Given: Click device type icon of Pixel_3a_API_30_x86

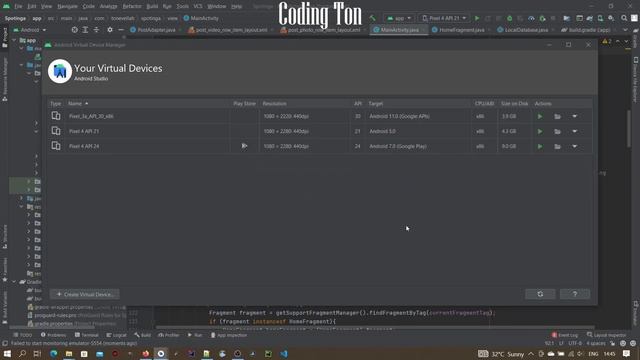Looking at the screenshot, I should [x=56, y=116].
